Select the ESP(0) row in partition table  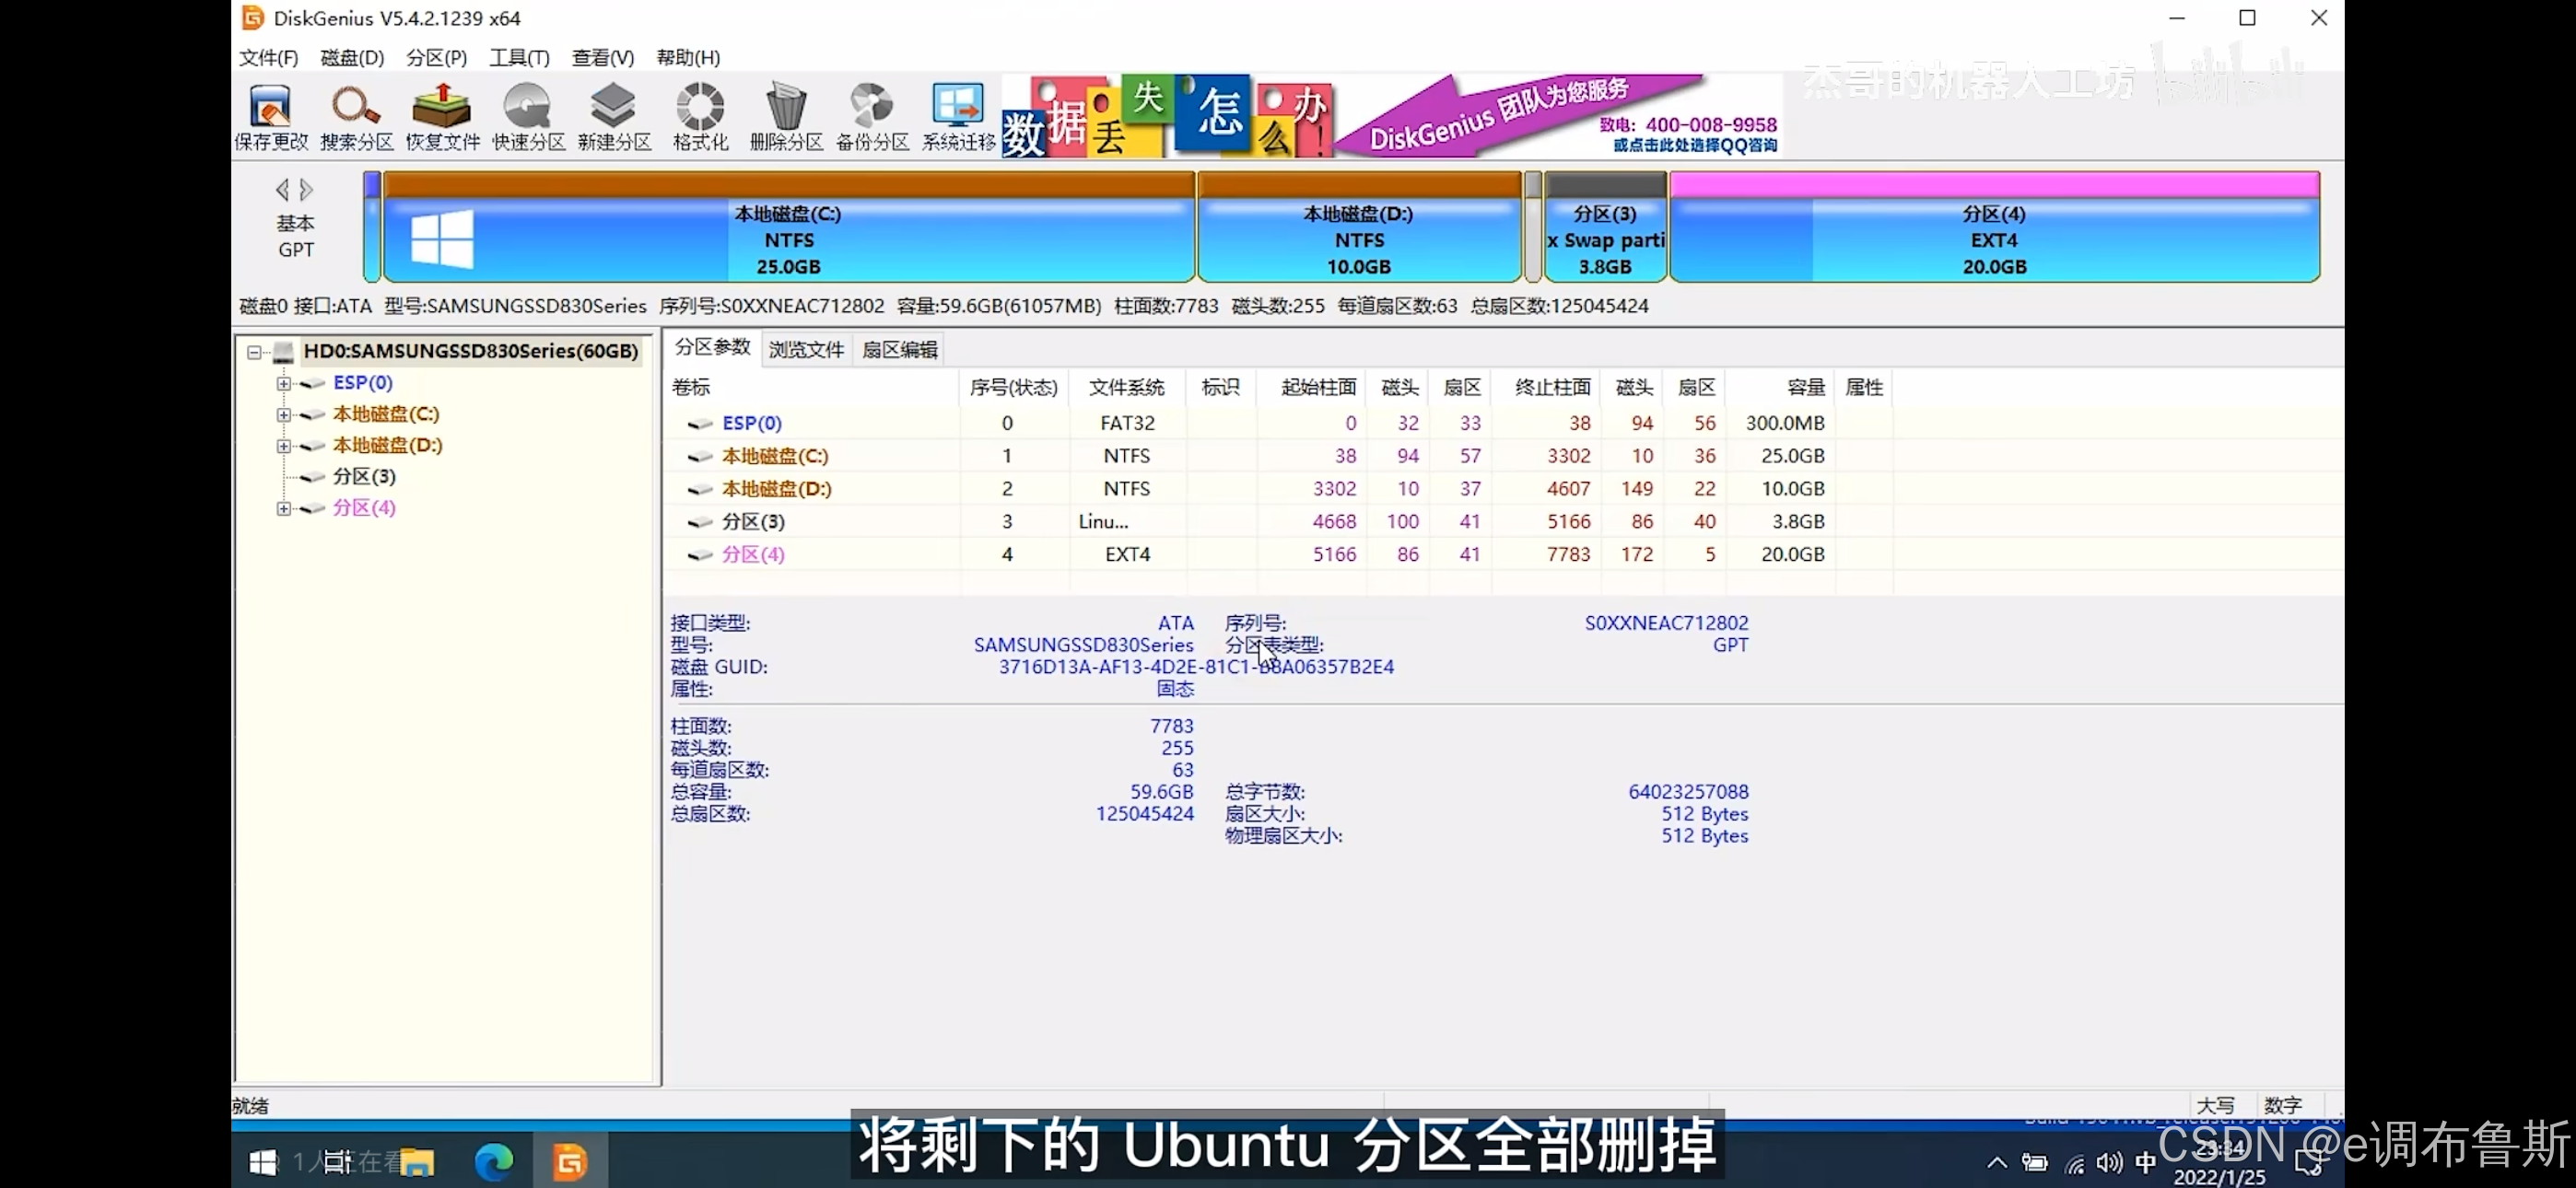point(1280,423)
